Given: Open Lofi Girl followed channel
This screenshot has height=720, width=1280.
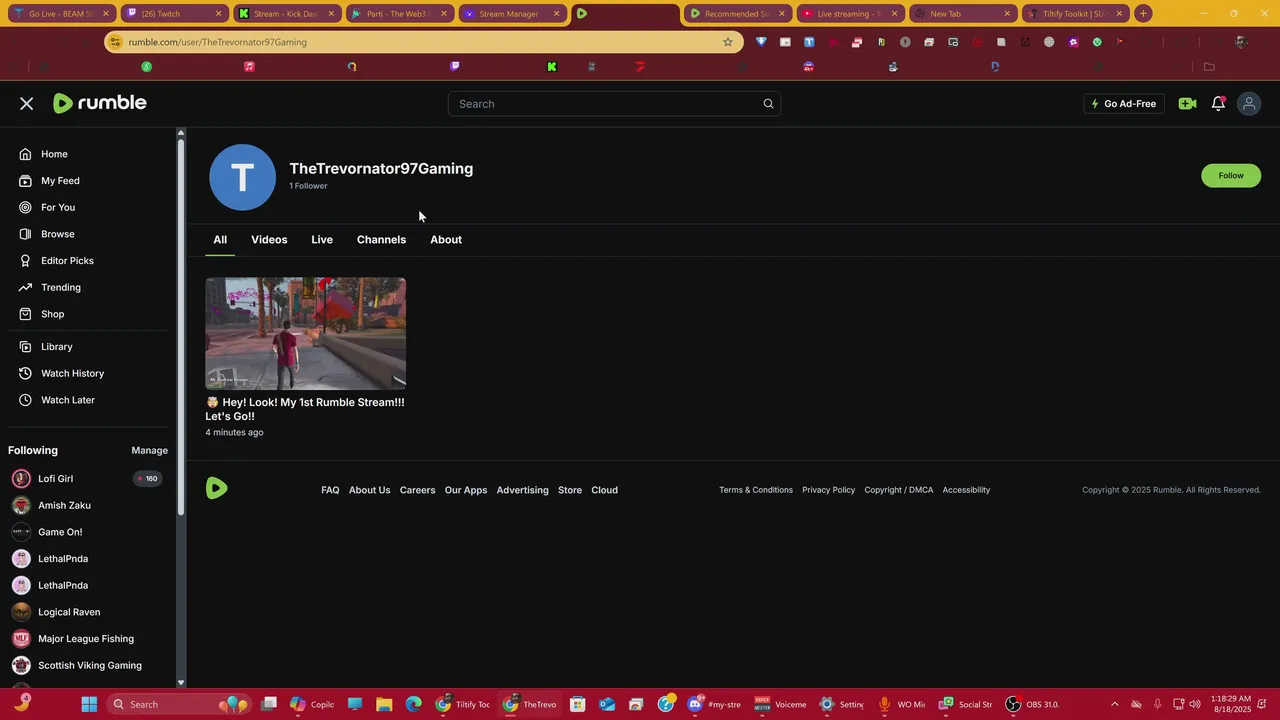Looking at the screenshot, I should point(56,479).
